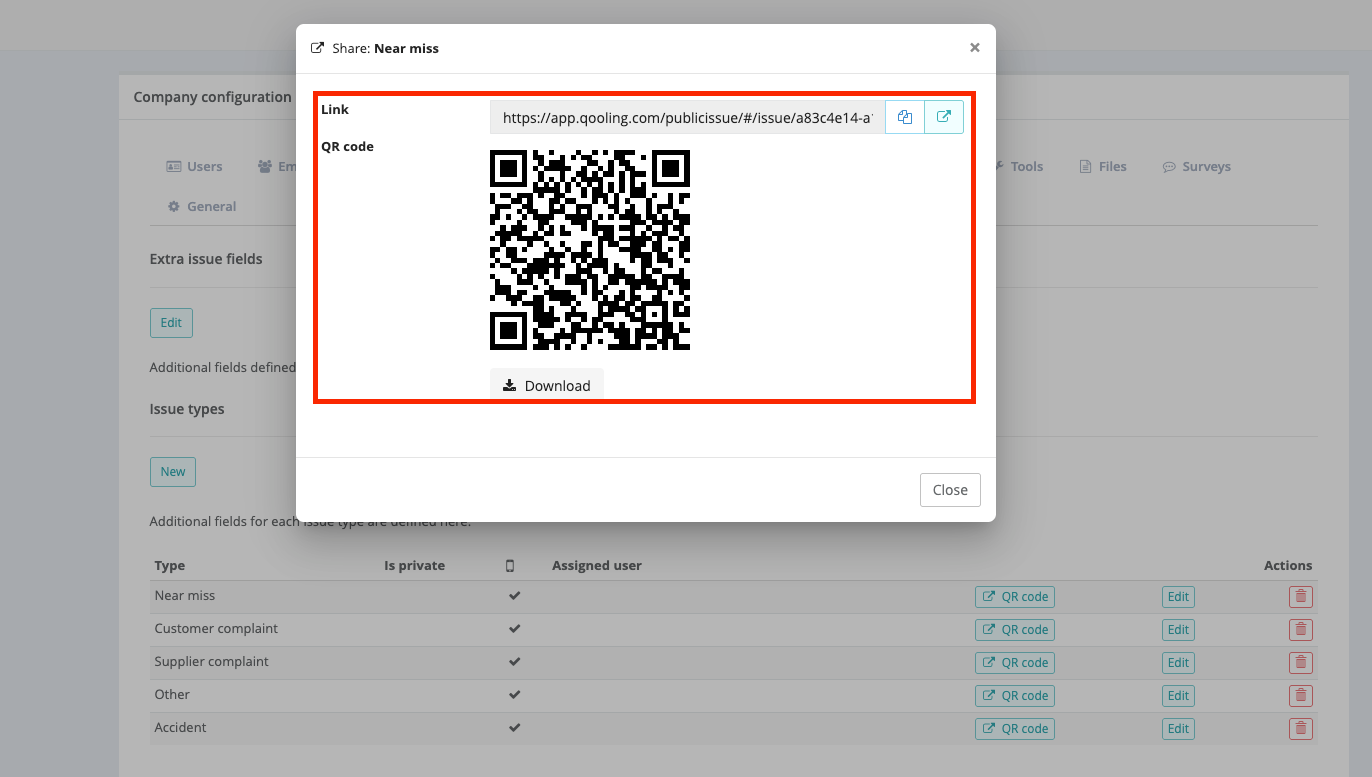Copy the share link to clipboard
This screenshot has height=777, width=1372.
(905, 117)
